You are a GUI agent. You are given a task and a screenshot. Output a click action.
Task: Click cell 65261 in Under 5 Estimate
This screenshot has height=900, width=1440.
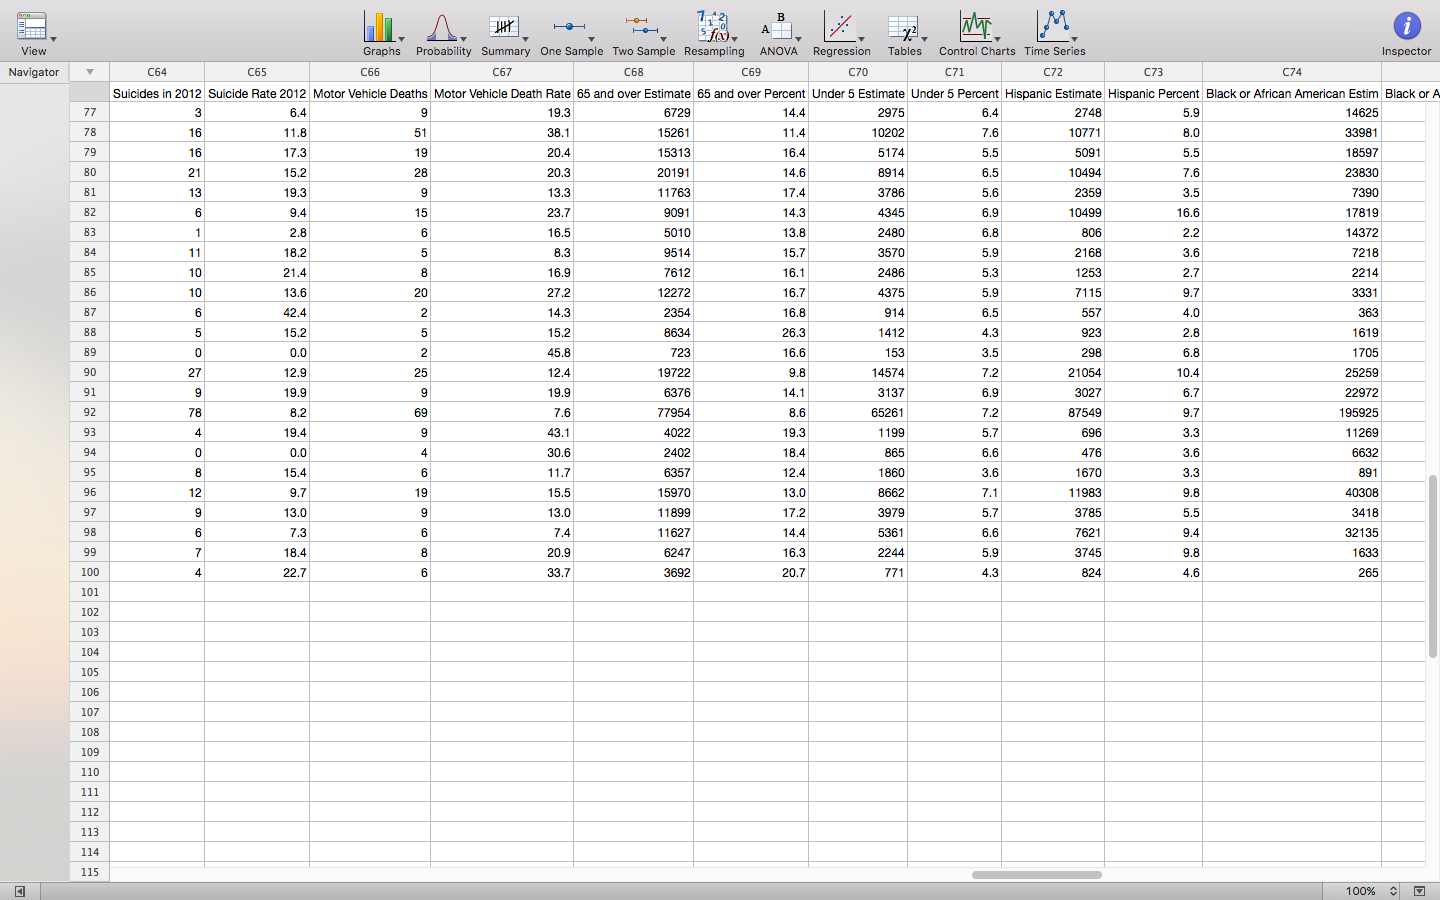coord(858,412)
